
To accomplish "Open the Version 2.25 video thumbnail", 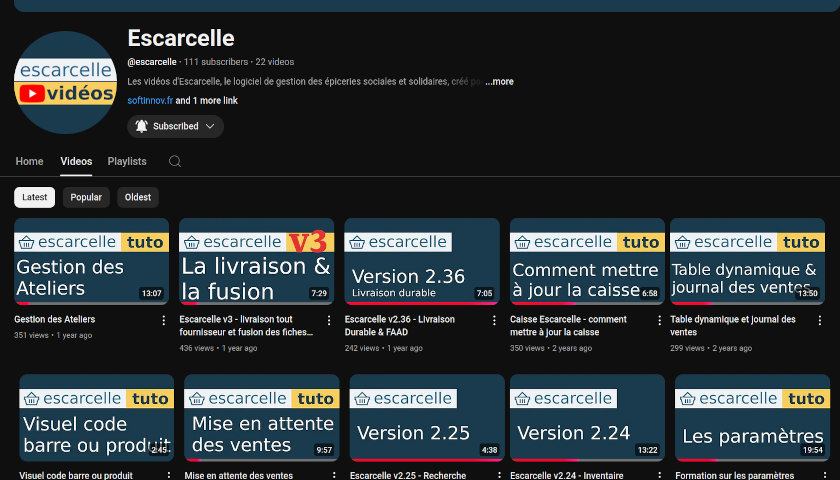I will (427, 417).
